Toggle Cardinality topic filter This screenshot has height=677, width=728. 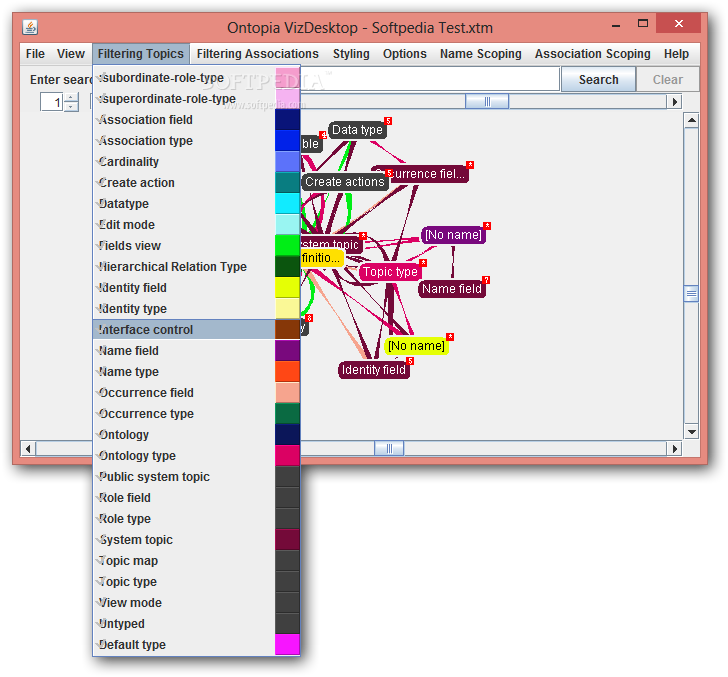[x=196, y=162]
